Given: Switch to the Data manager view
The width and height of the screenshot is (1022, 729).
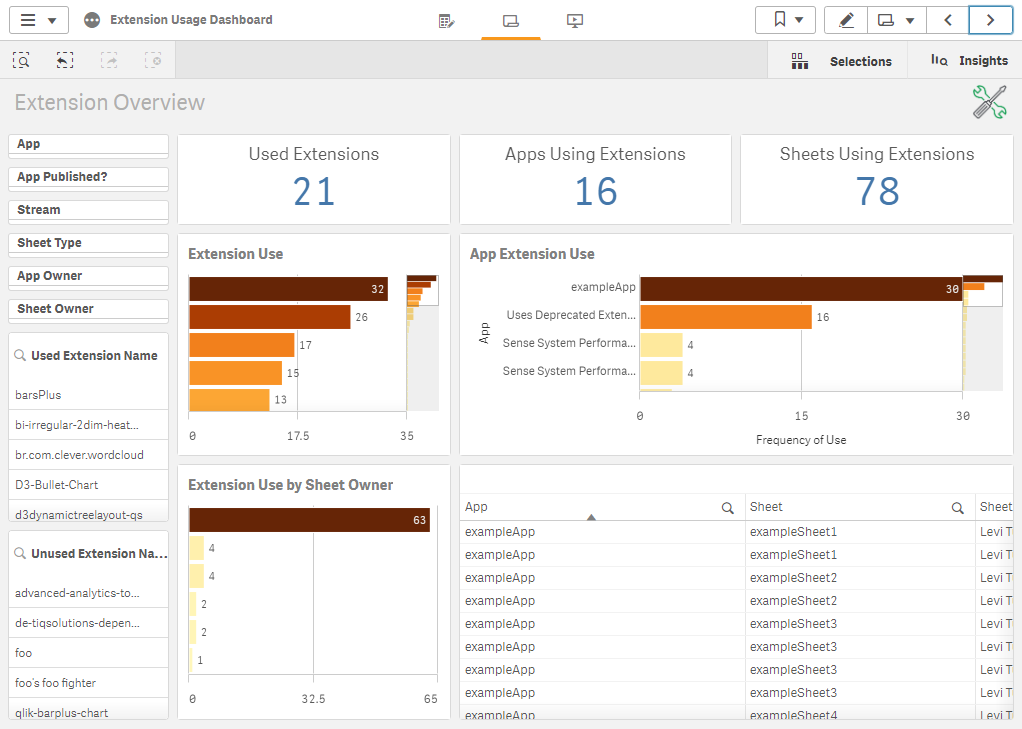Looking at the screenshot, I should (x=446, y=21).
